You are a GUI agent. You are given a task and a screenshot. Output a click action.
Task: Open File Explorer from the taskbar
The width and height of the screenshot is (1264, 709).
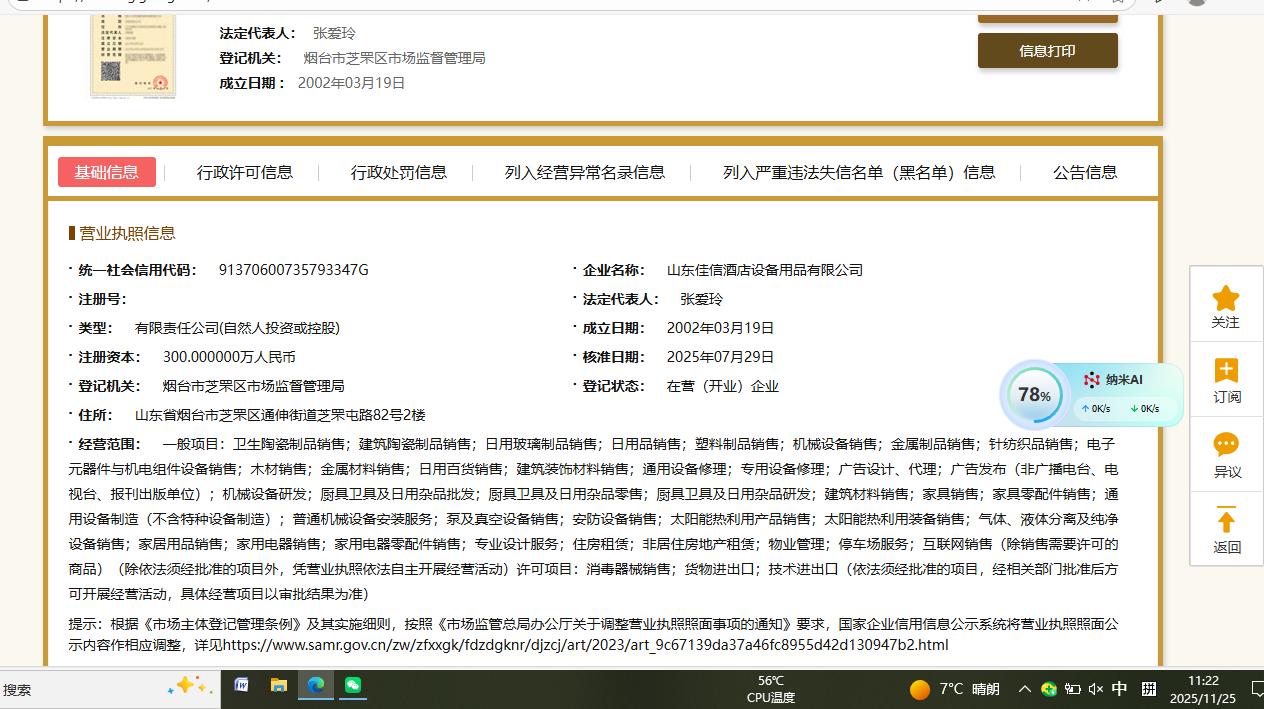click(279, 686)
